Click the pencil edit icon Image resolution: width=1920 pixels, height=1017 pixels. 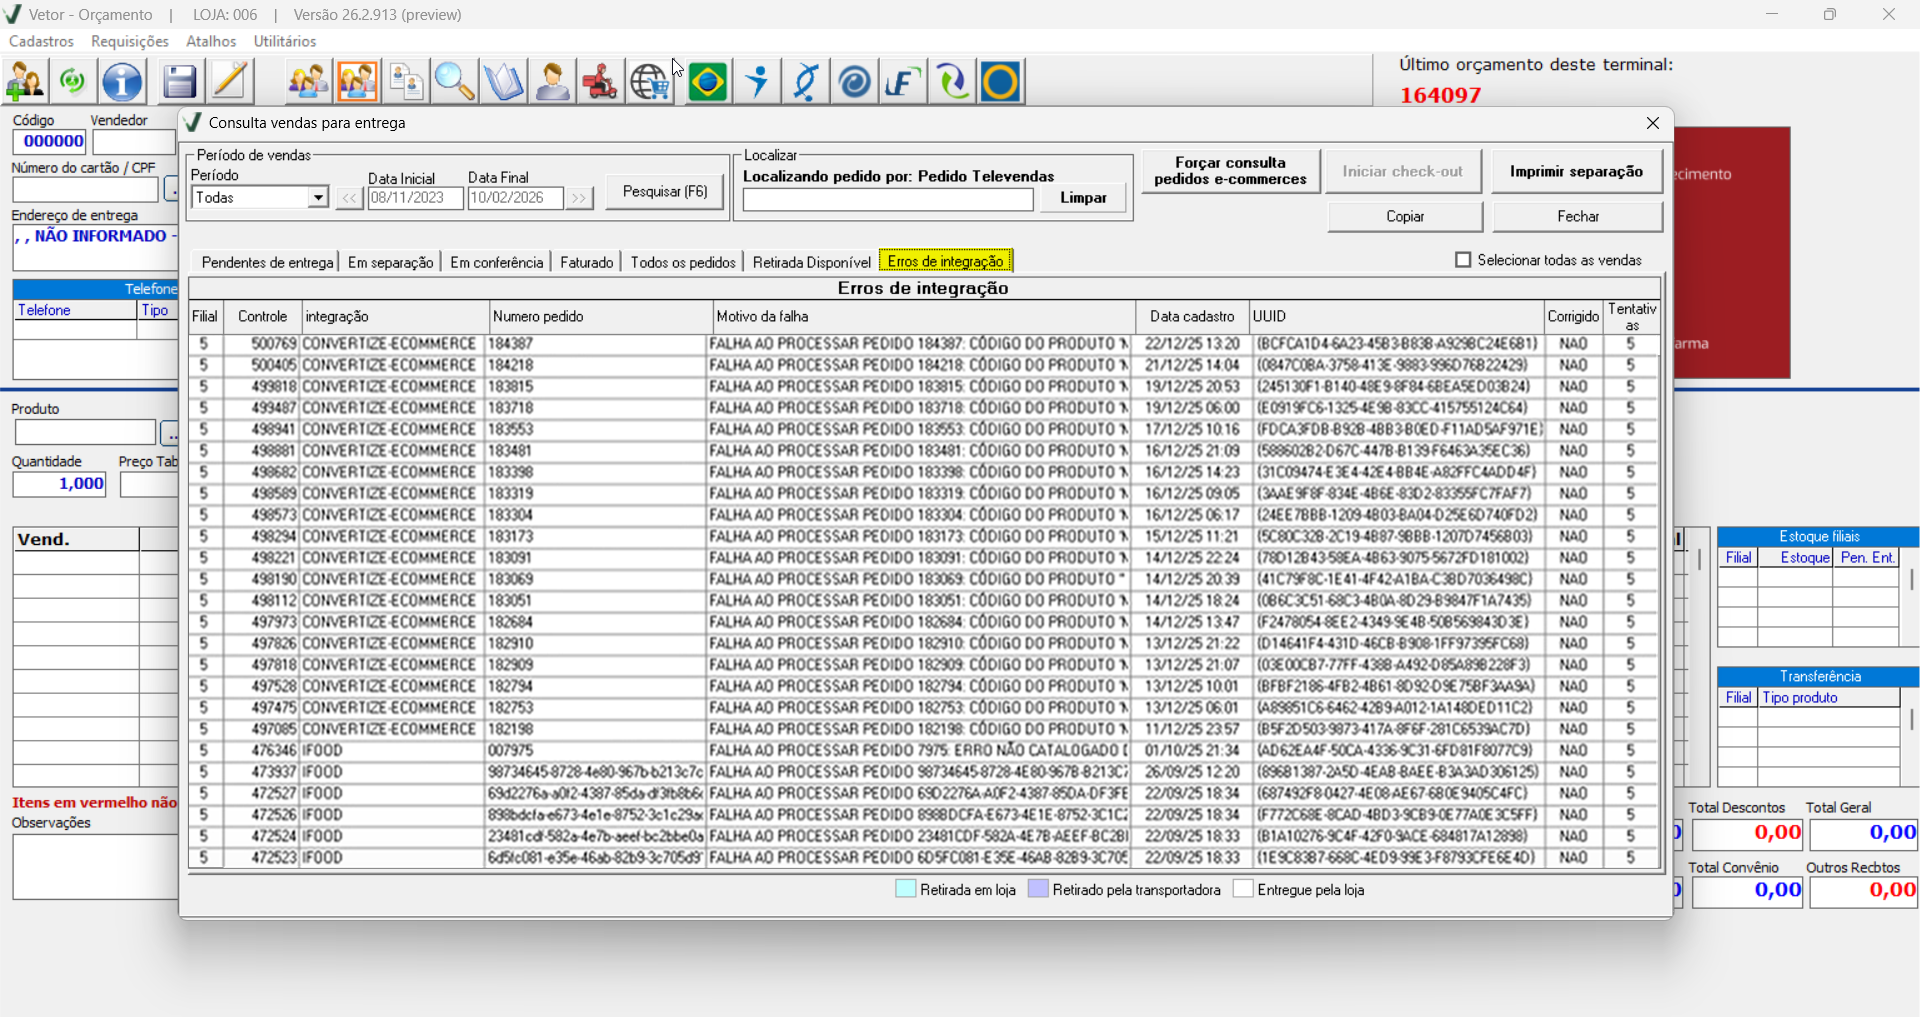[230, 82]
